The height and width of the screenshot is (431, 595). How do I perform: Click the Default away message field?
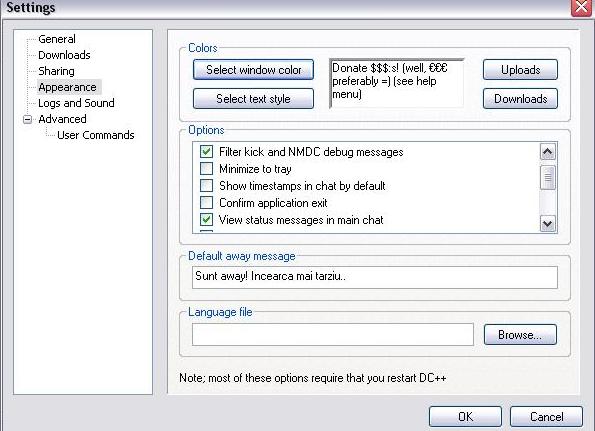[375, 277]
